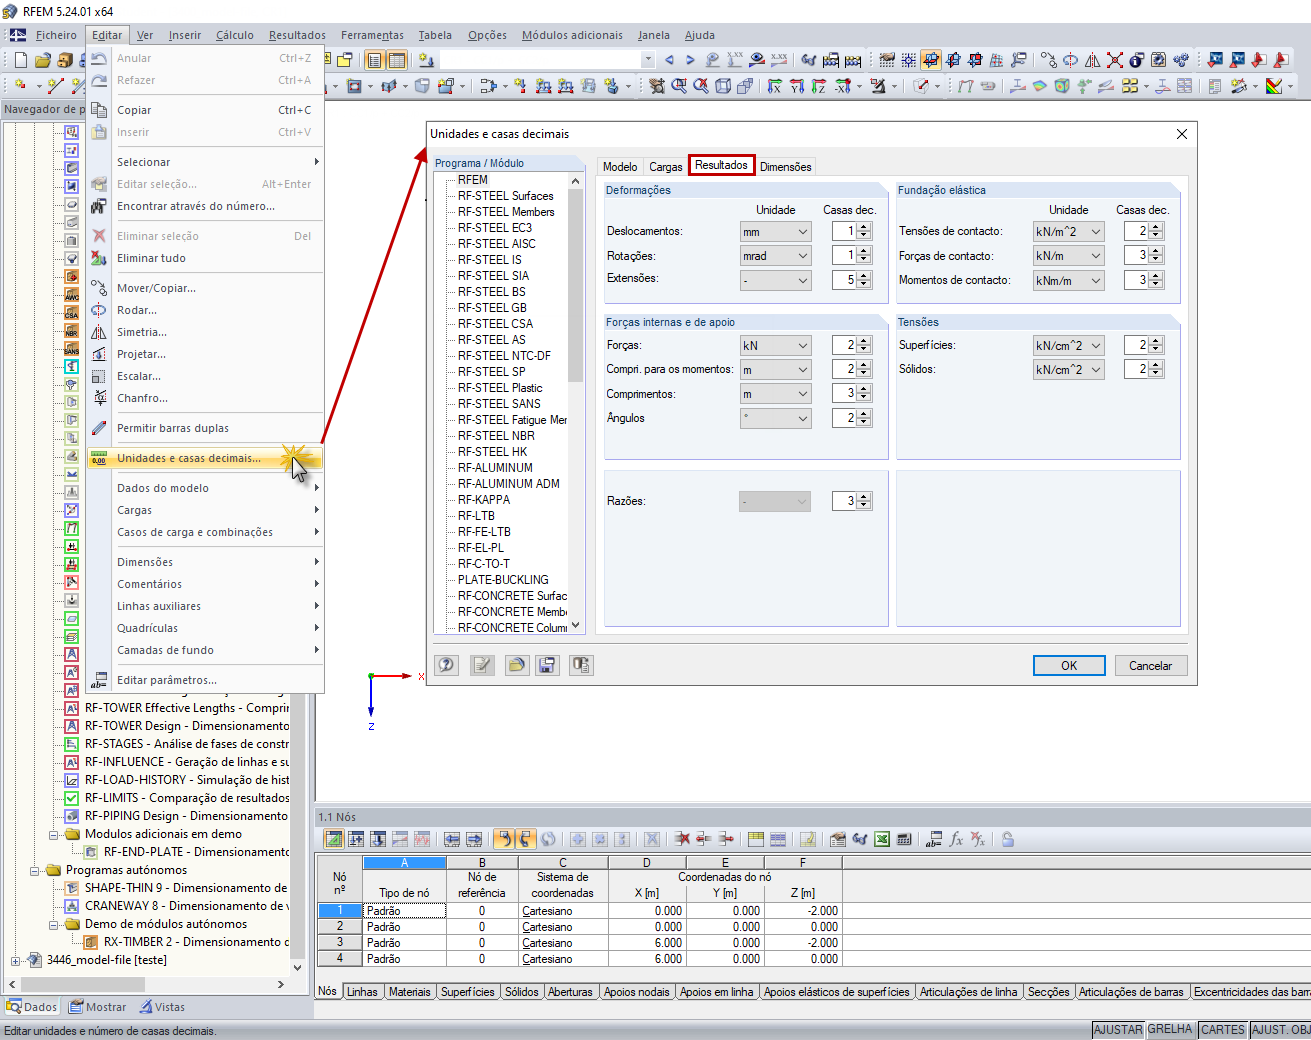The image size is (1311, 1040).
Task: Click the OK button in units dialog
Action: tap(1069, 666)
